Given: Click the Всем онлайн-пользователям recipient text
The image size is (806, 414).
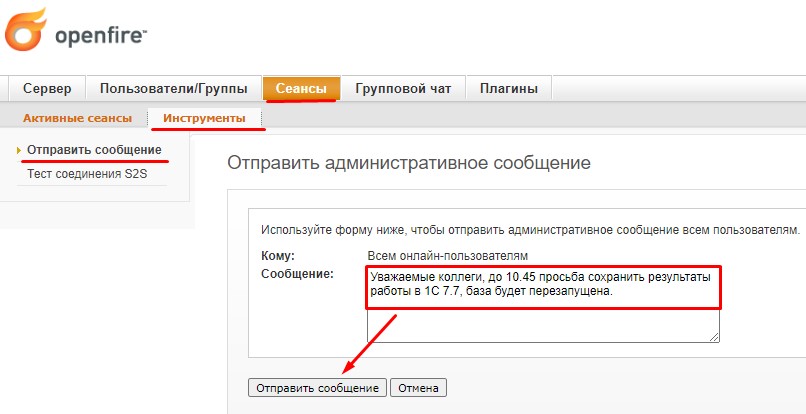Looking at the screenshot, I should pyautogui.click(x=447, y=256).
